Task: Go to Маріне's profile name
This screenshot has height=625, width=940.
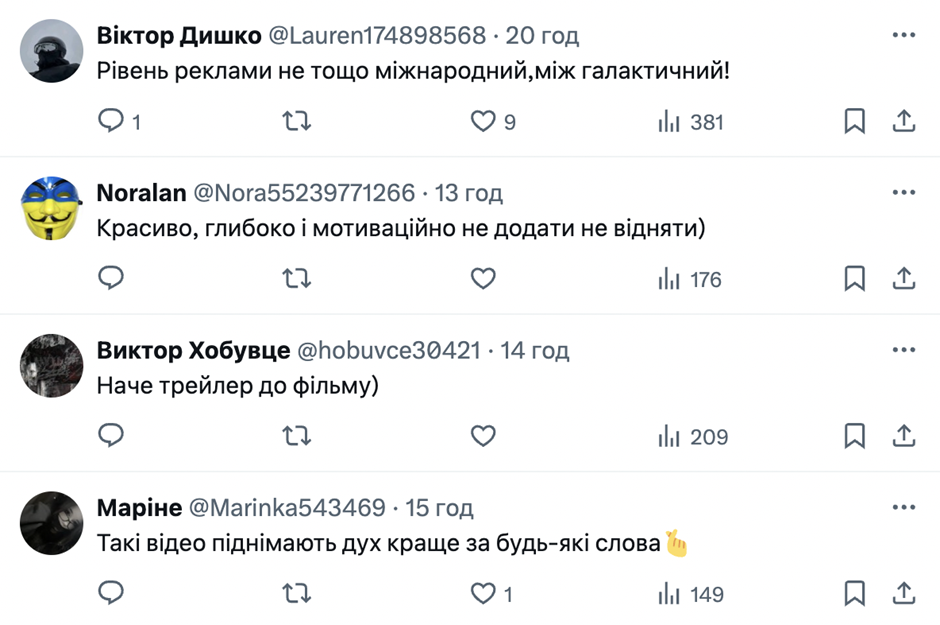Action: pyautogui.click(x=139, y=508)
